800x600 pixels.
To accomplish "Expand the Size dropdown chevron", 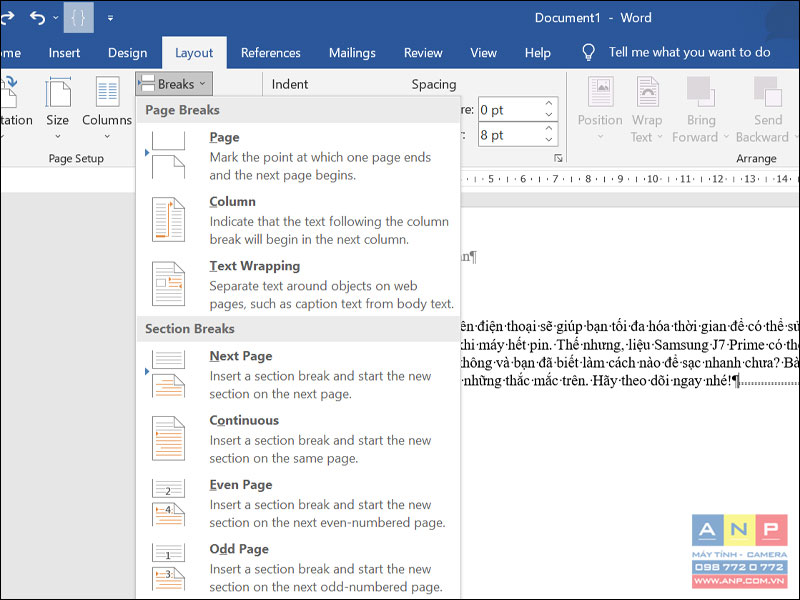I will click(58, 136).
